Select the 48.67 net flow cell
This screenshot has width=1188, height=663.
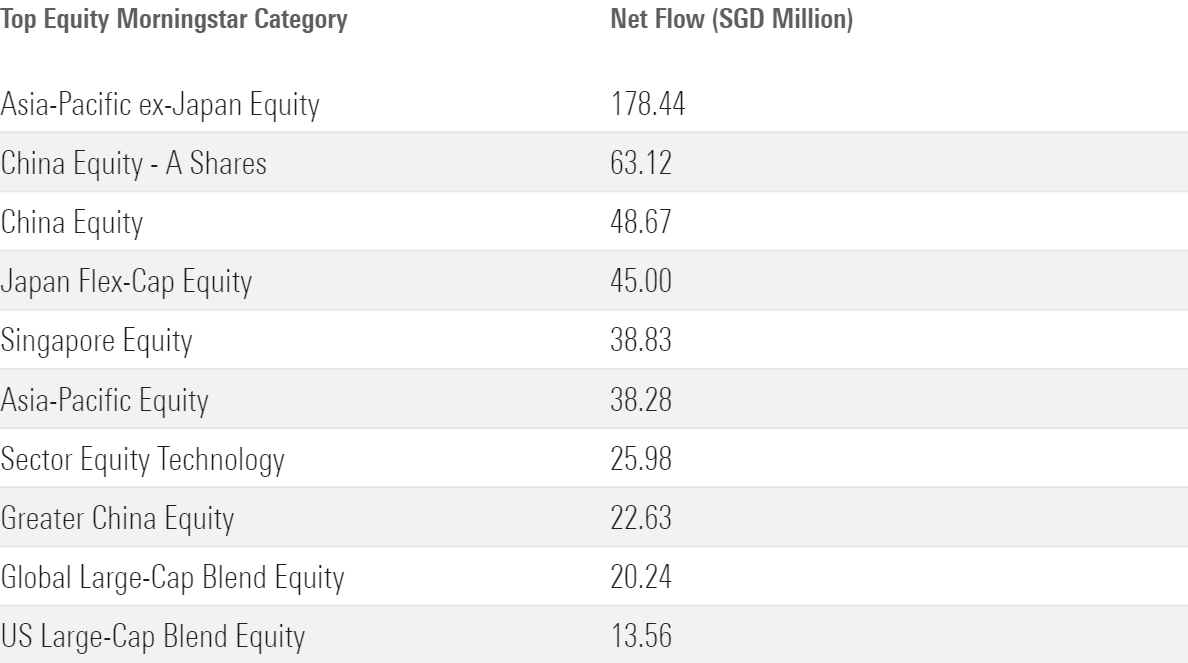pyautogui.click(x=641, y=222)
